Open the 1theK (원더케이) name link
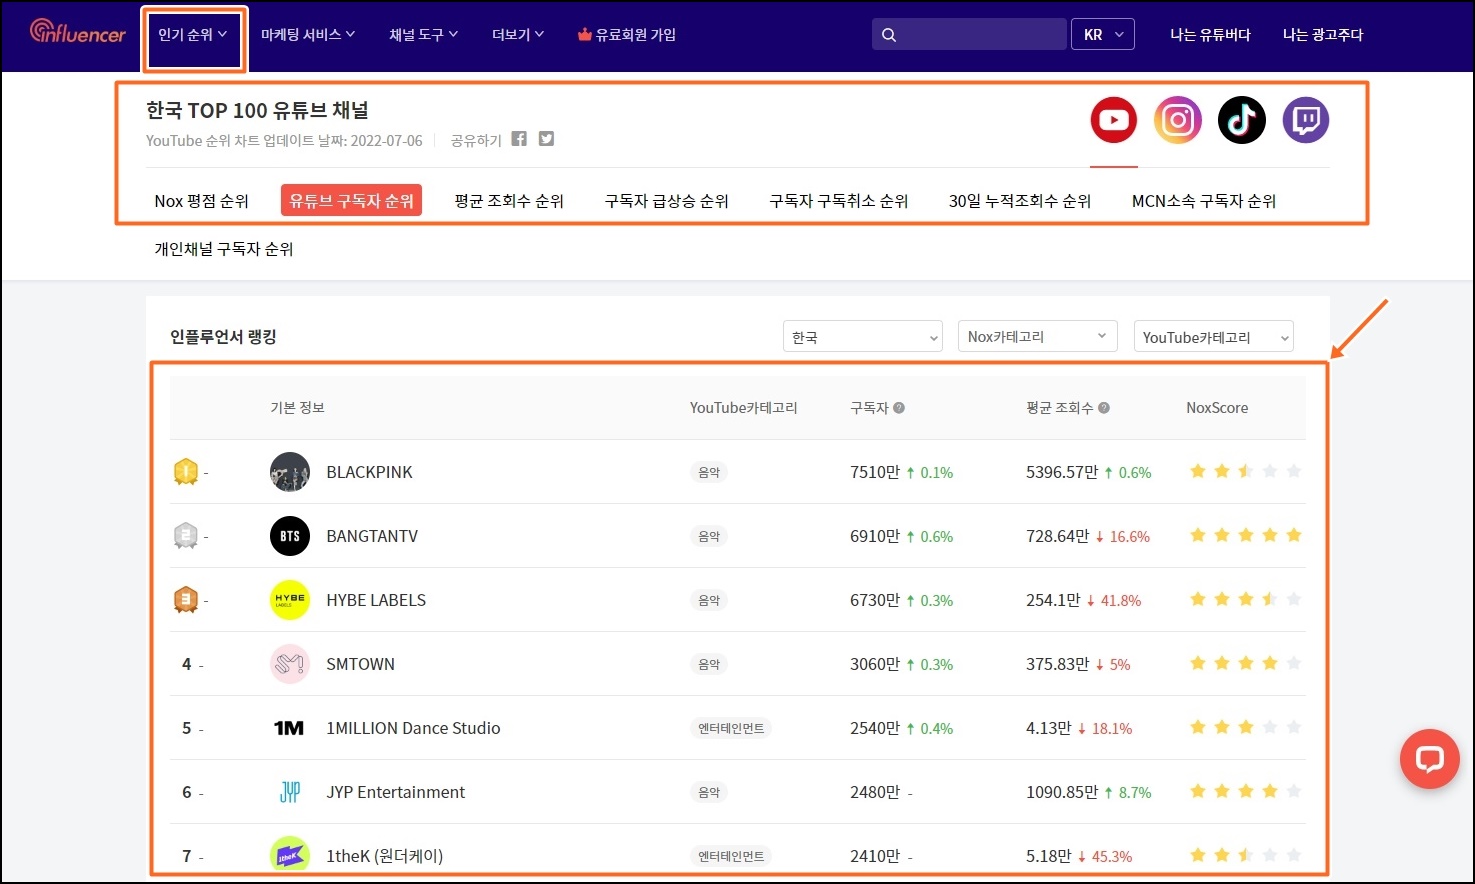The width and height of the screenshot is (1475, 884). [x=384, y=856]
